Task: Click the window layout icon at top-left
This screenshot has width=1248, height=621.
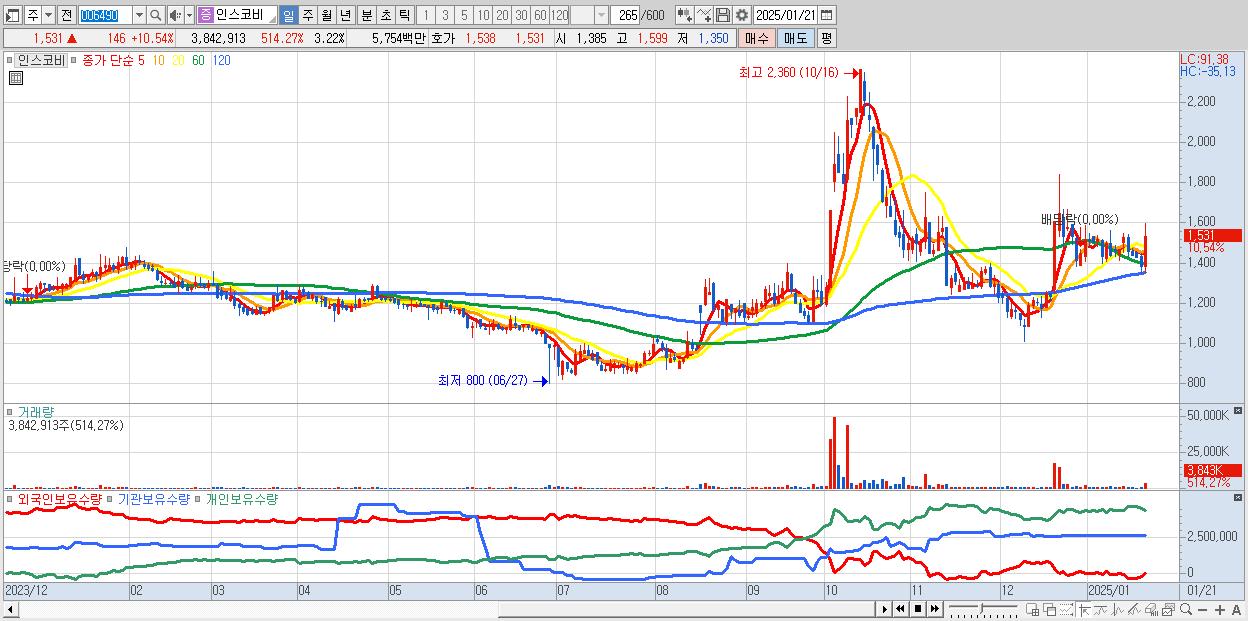Action: (x=12, y=15)
